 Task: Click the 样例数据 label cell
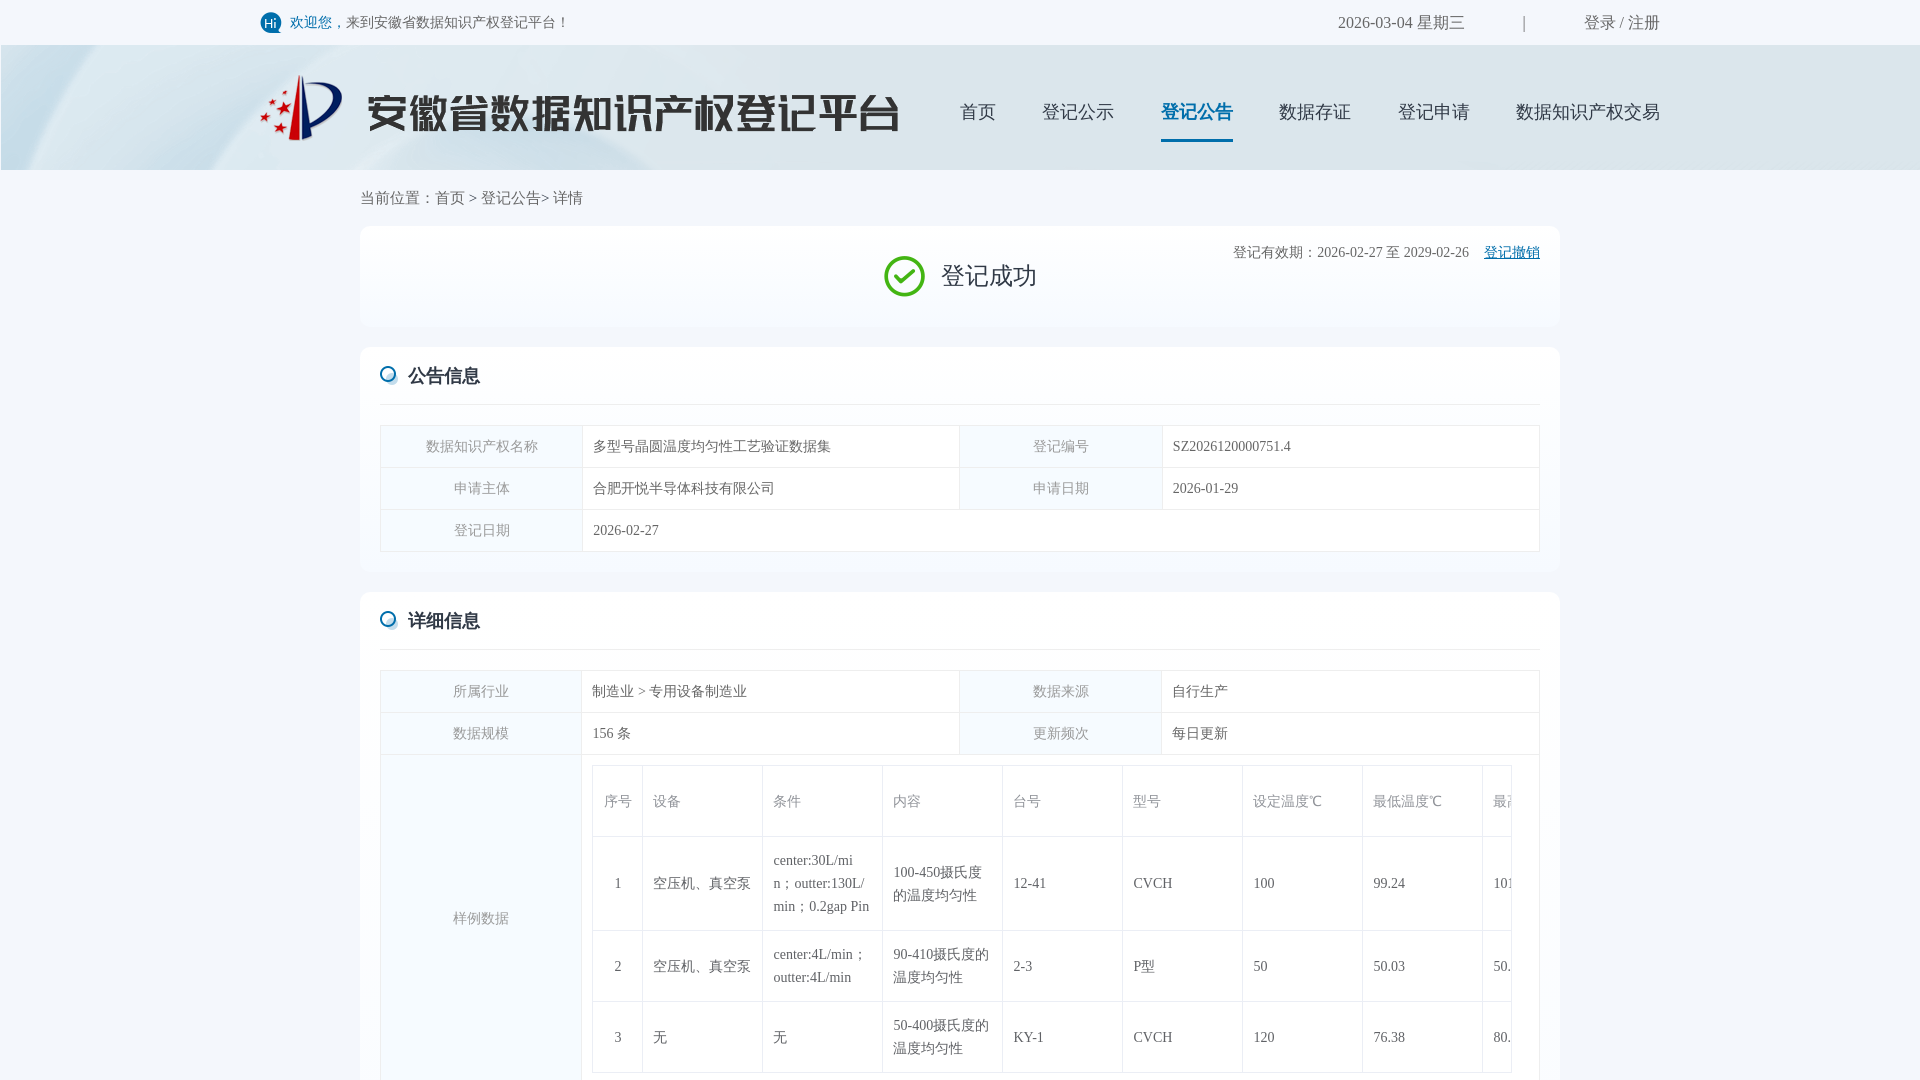480,918
